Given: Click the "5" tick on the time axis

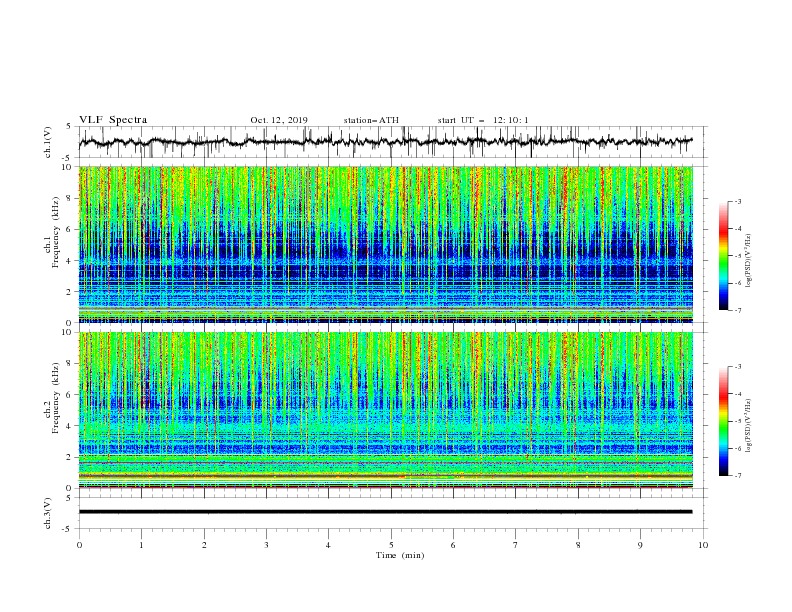Looking at the screenshot, I should 391,545.
